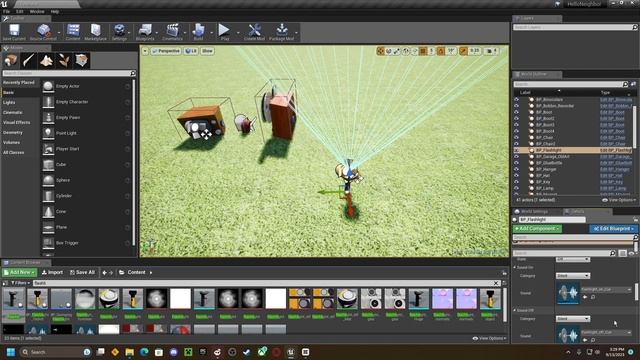Screen dimensions: 640x360
Task: Select Visual Effects category in Place panel
Action: click(16, 122)
